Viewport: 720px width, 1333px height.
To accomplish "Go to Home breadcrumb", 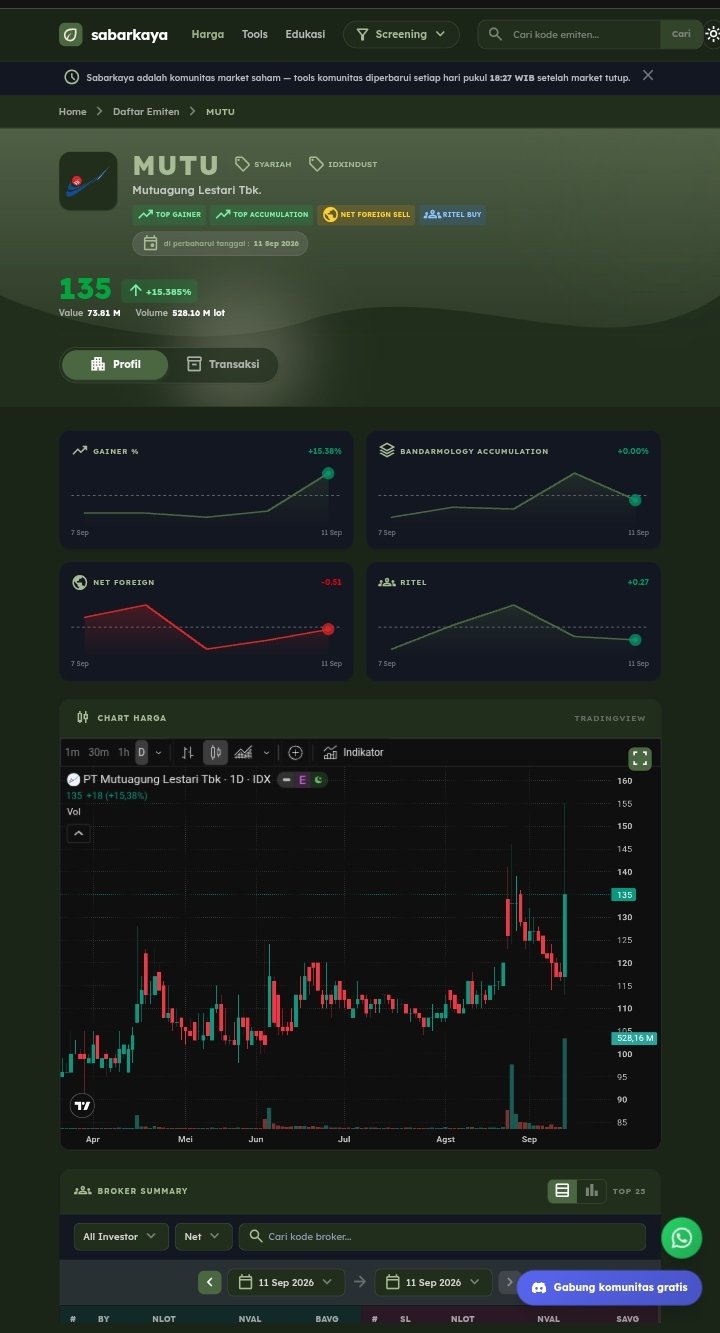I will (72, 112).
